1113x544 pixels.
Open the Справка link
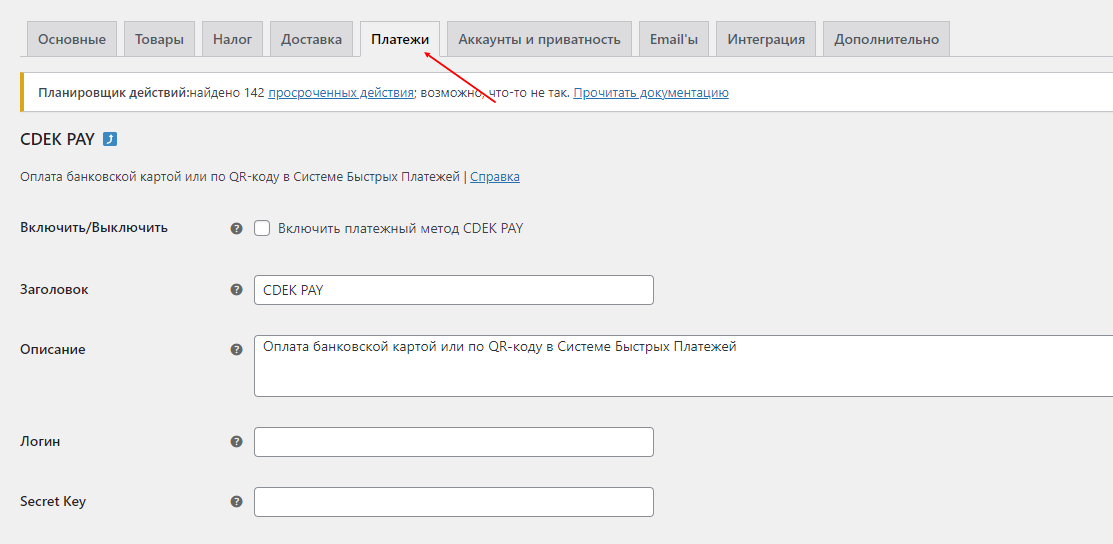pos(495,177)
